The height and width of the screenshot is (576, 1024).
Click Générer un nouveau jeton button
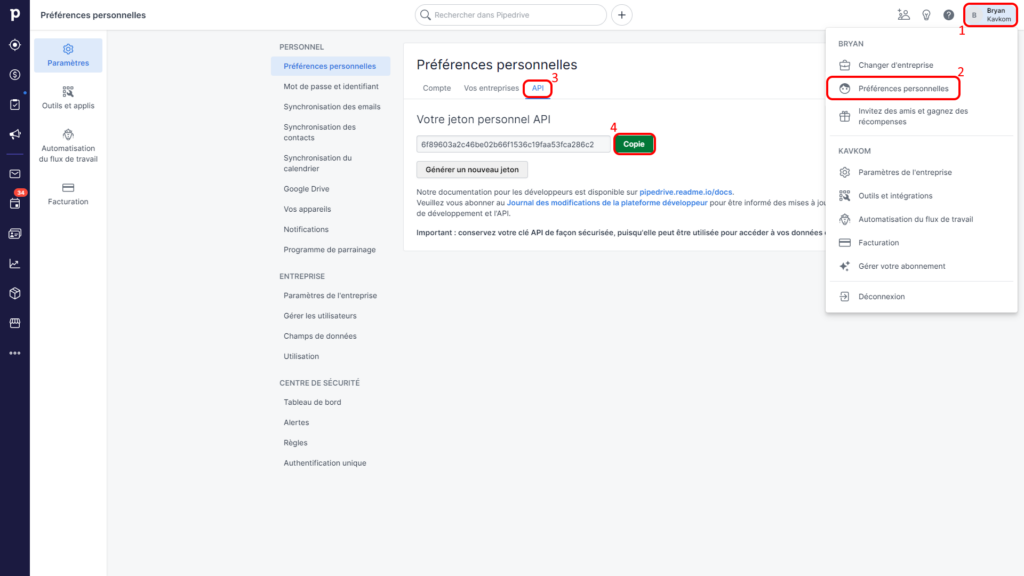[x=472, y=170]
